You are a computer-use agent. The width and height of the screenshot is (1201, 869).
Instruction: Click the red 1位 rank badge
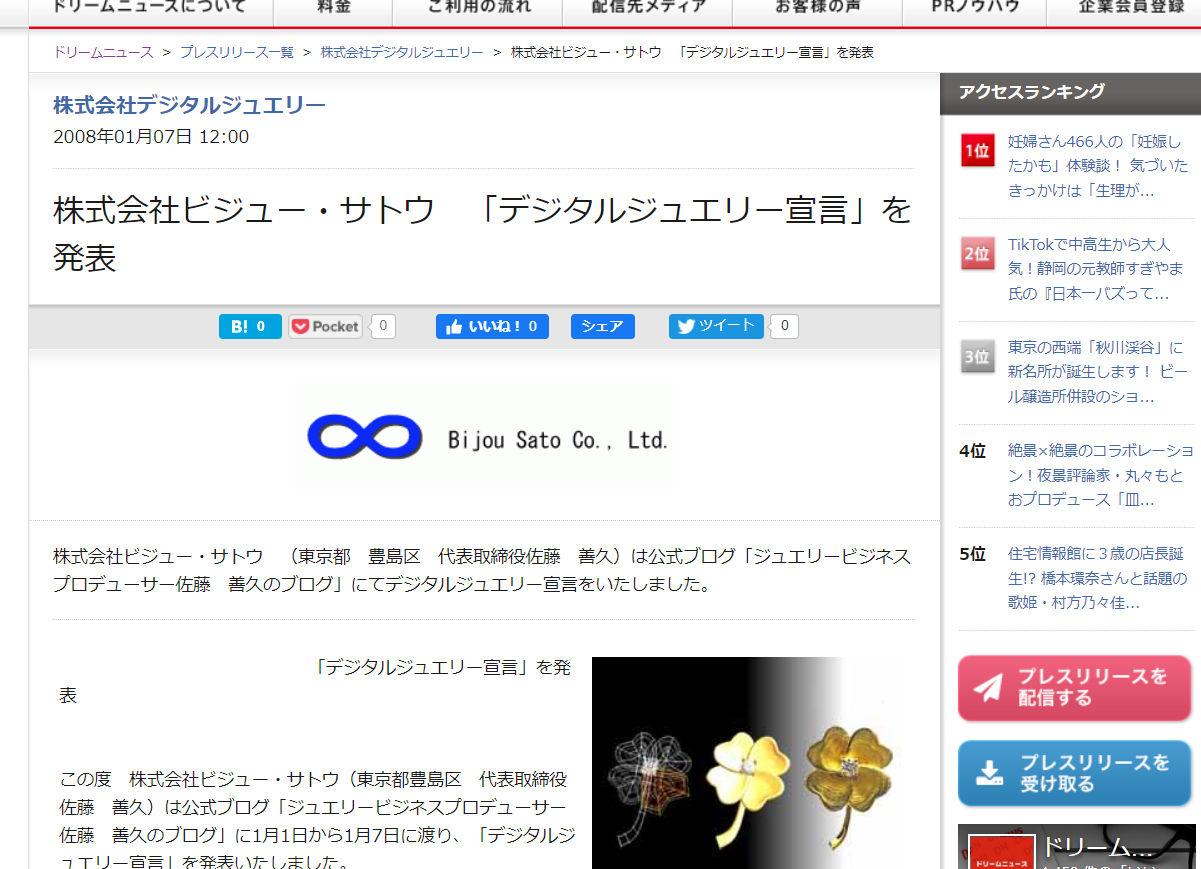tap(977, 151)
